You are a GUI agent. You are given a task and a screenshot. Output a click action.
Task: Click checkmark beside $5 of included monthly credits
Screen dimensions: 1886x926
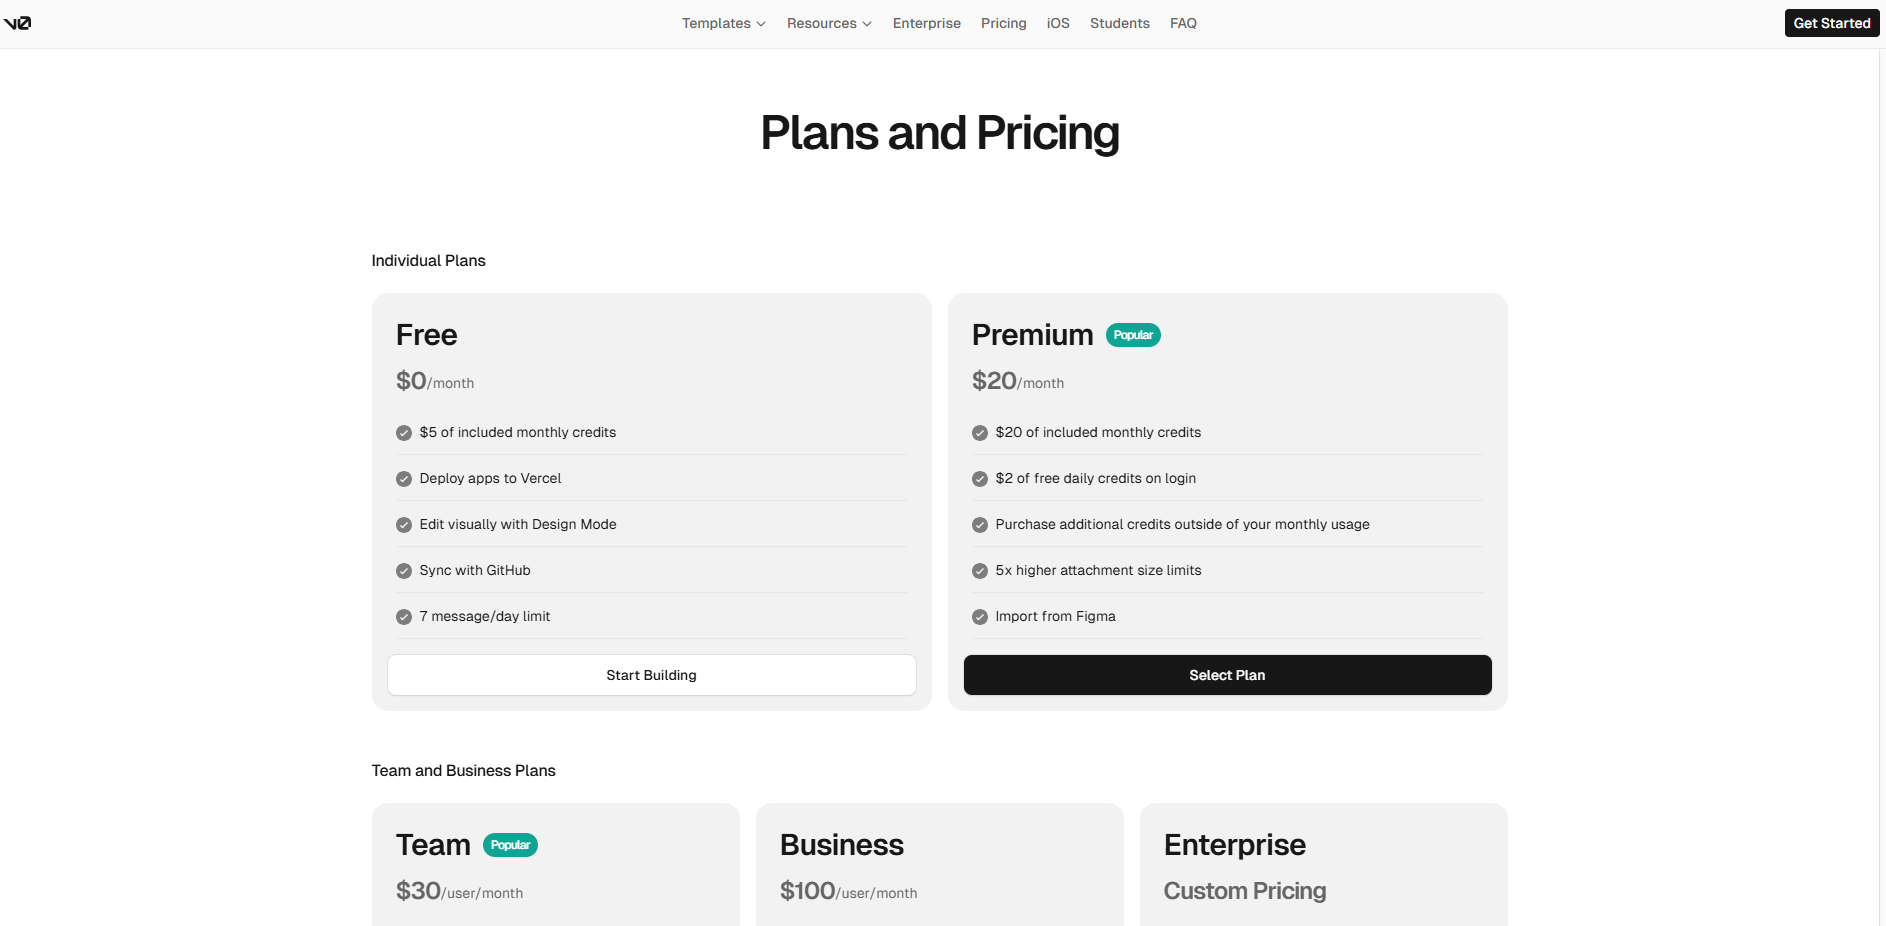(x=404, y=433)
